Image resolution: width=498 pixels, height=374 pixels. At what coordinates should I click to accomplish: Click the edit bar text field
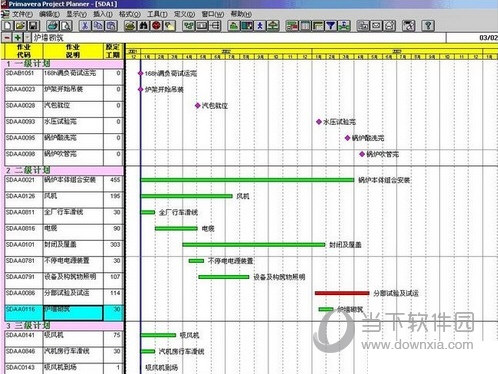pos(239,38)
